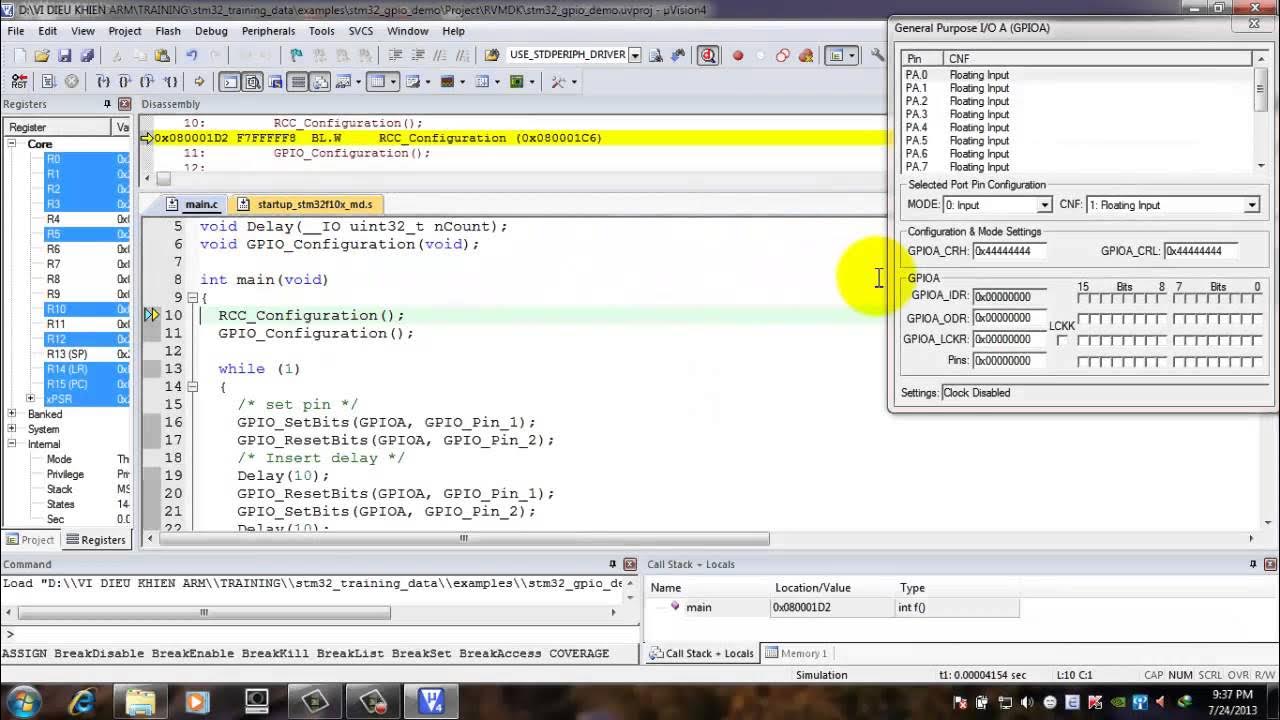Click the New file icon
1280x720 pixels.
coord(19,55)
